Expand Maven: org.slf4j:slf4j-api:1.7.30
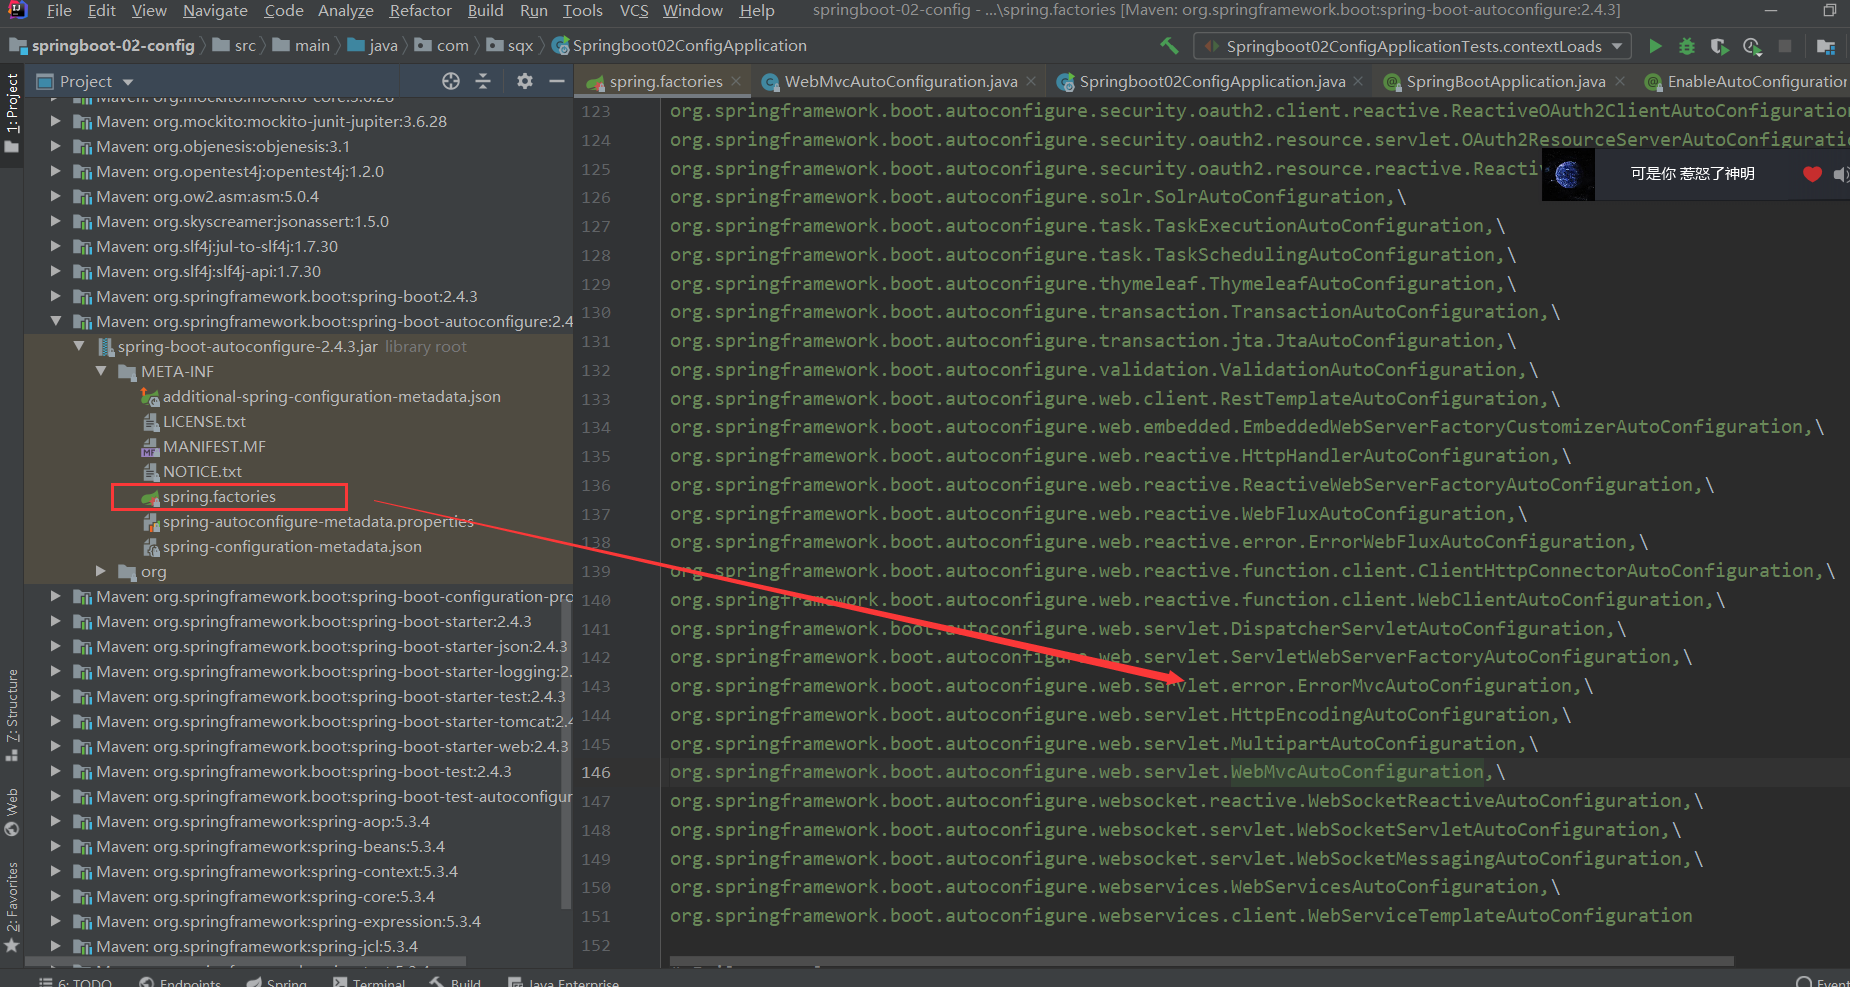The height and width of the screenshot is (987, 1850). [56, 271]
